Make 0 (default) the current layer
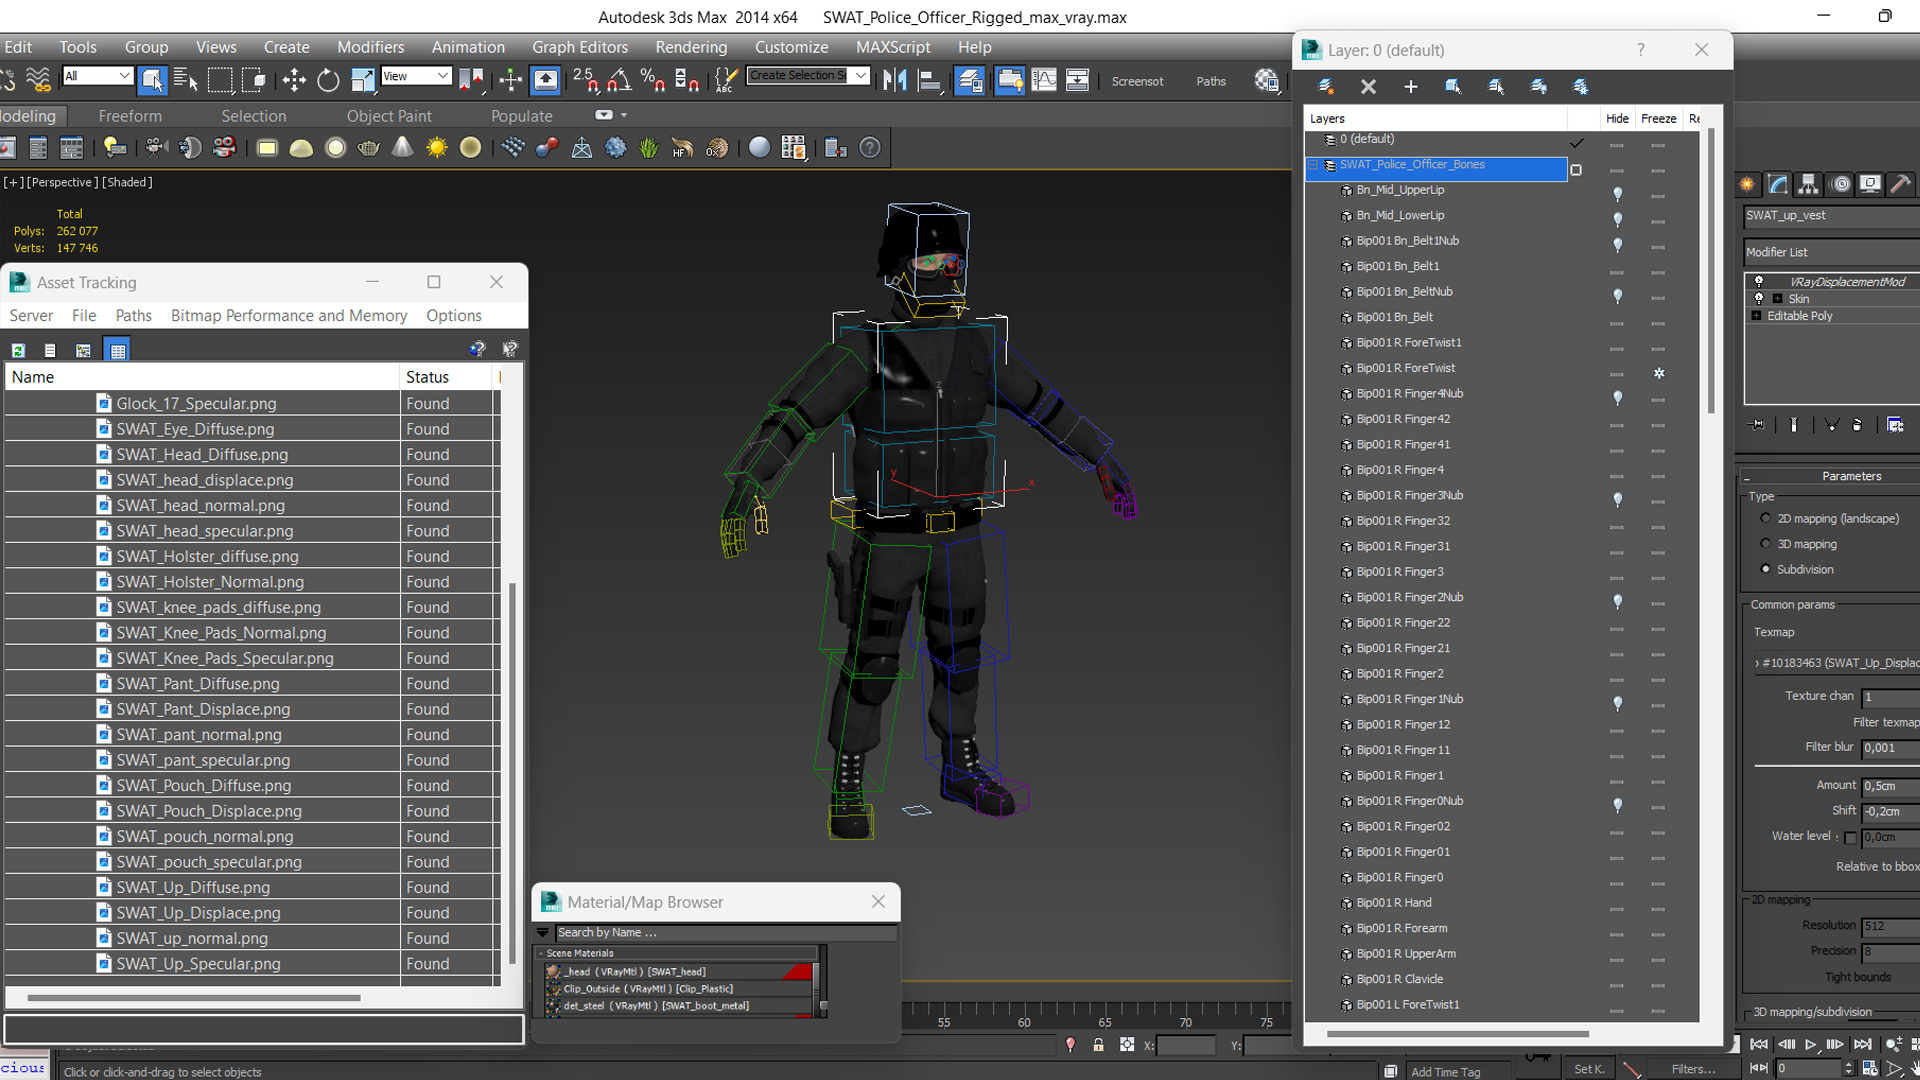This screenshot has width=1920, height=1080. pos(1576,142)
